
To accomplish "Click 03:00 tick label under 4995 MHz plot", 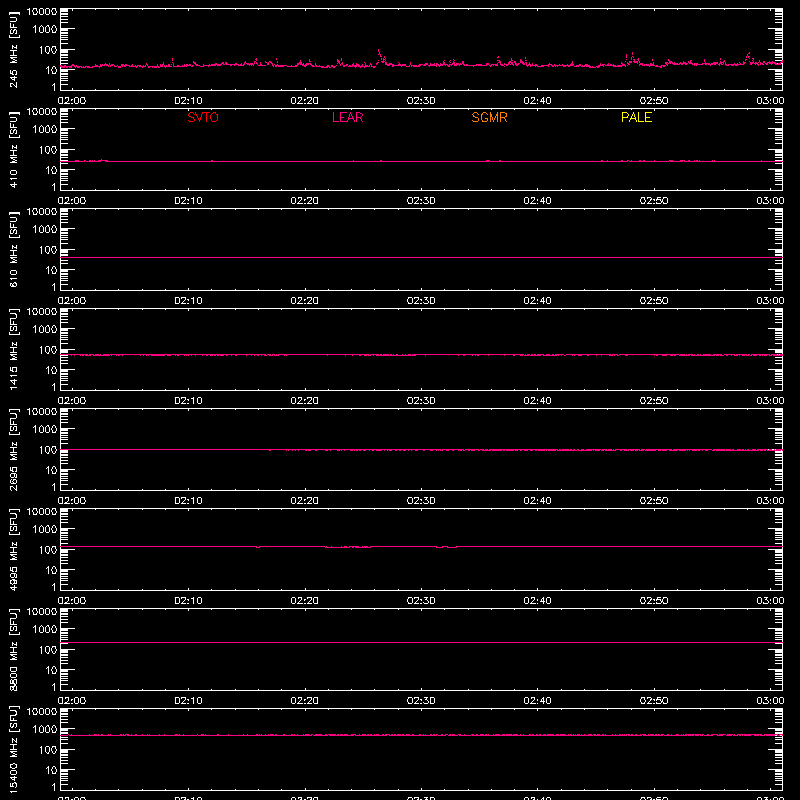I will click(770, 601).
